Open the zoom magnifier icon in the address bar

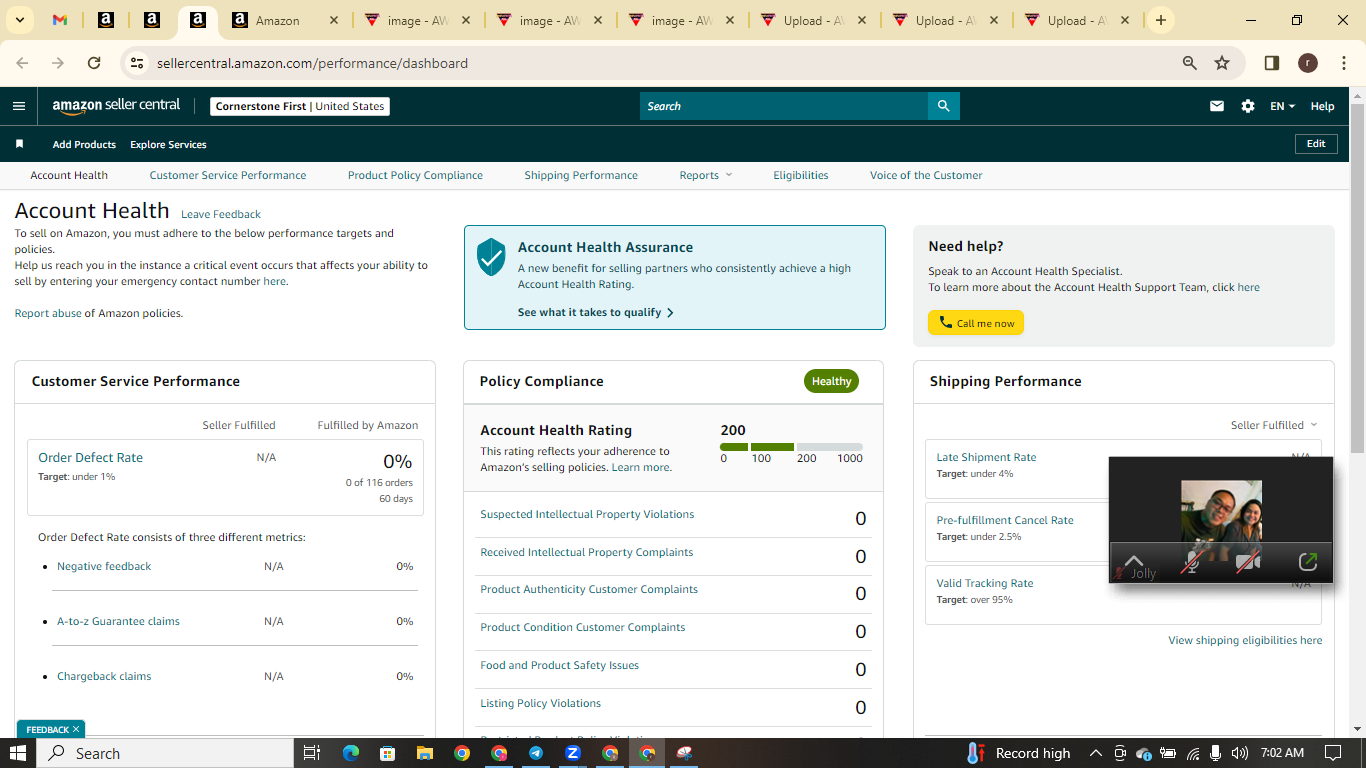tap(1190, 63)
